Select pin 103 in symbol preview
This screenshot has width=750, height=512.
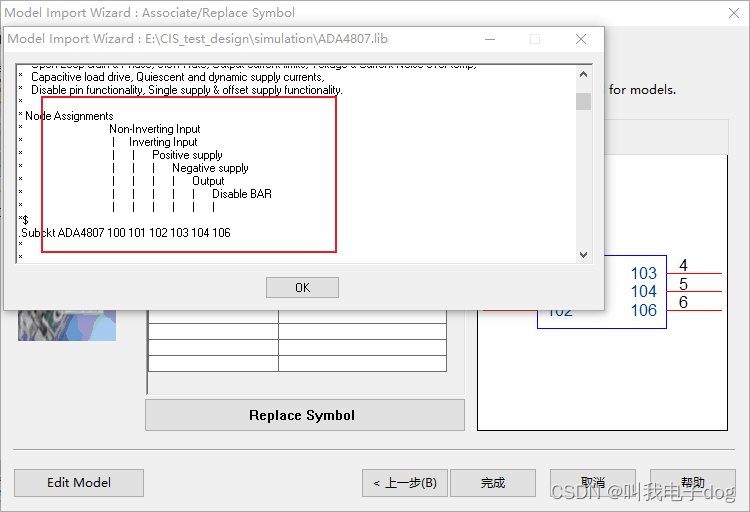coord(644,273)
